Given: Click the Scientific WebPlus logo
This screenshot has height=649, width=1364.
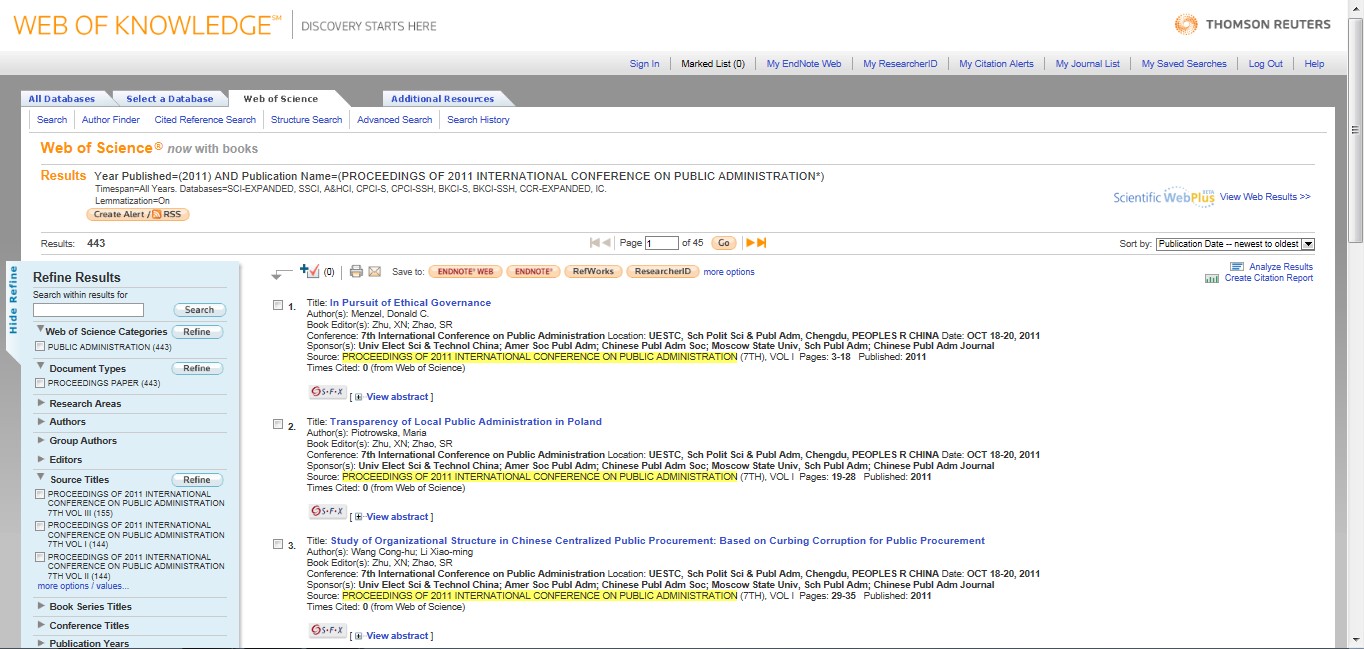Looking at the screenshot, I should pos(1164,197).
